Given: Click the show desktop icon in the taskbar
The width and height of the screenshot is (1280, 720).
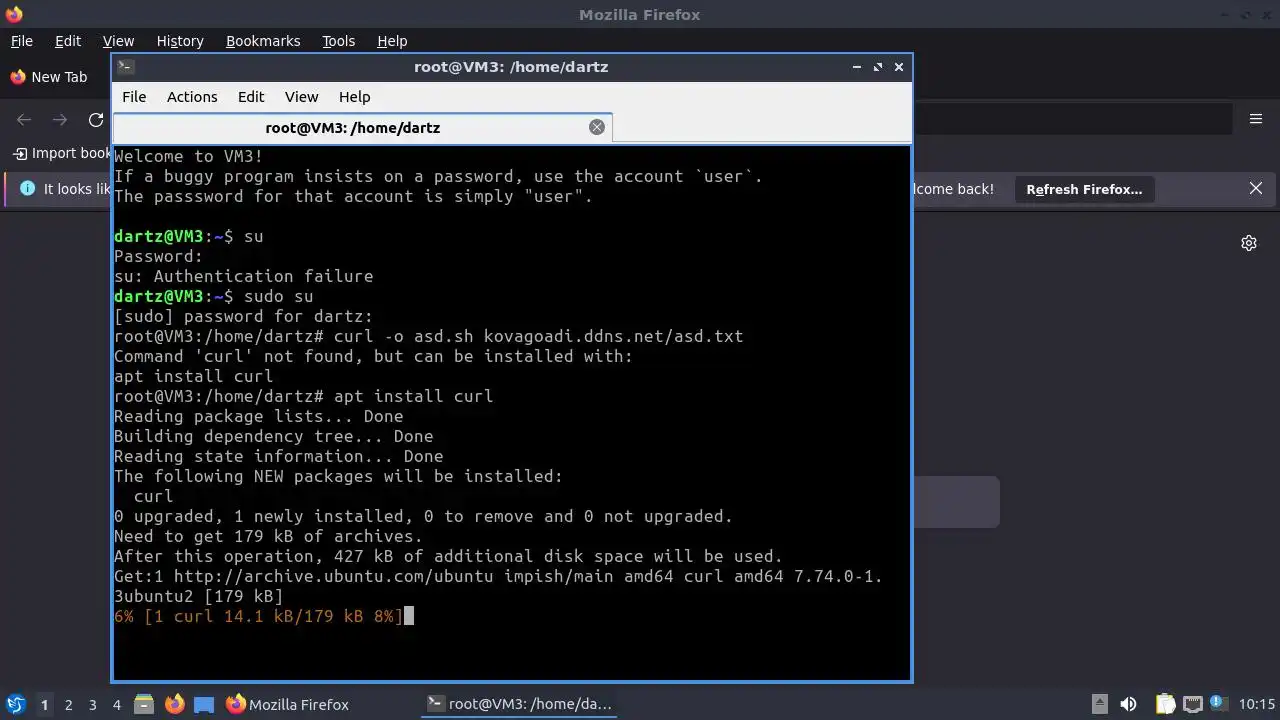Looking at the screenshot, I should click(204, 704).
